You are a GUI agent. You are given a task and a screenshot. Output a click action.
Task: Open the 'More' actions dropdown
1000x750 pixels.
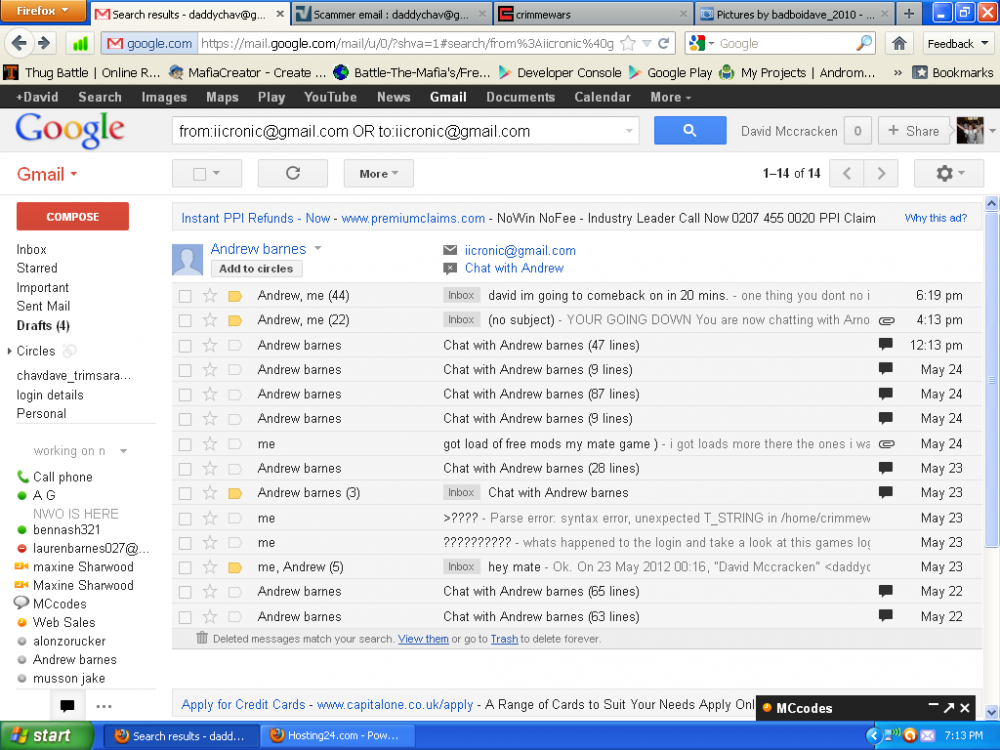(378, 173)
